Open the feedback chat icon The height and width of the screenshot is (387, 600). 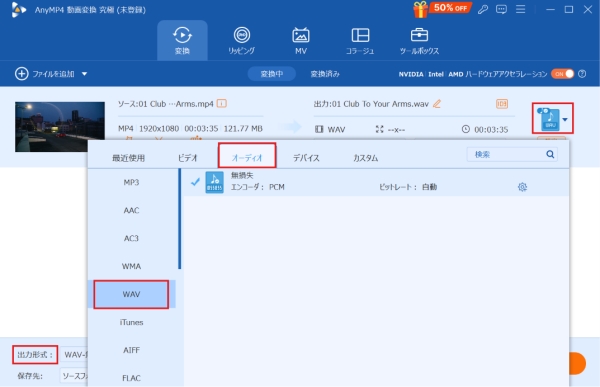coord(501,10)
